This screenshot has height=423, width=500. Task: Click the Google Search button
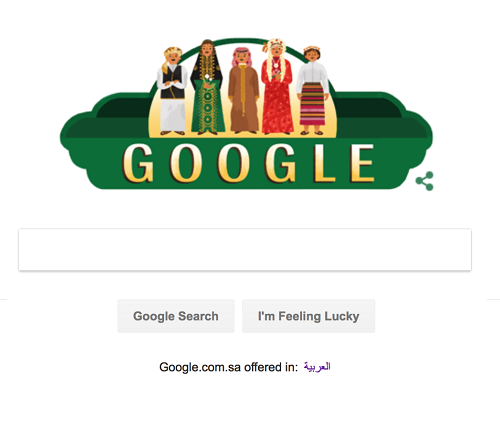point(176,316)
